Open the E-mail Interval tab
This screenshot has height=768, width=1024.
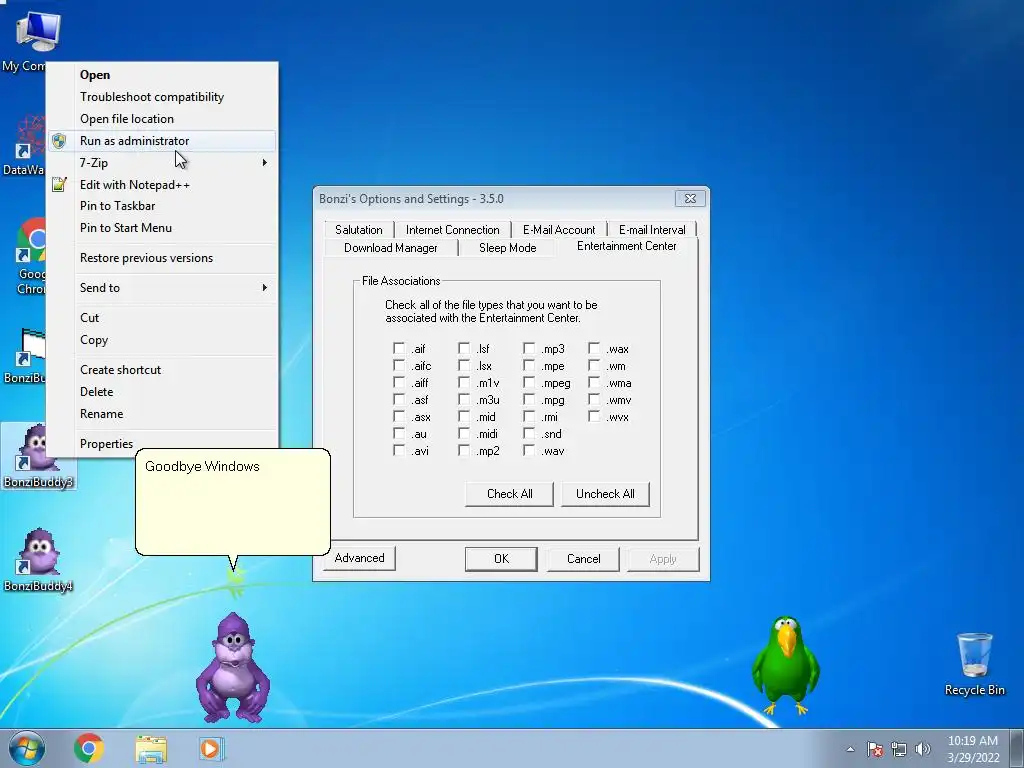[x=652, y=230]
